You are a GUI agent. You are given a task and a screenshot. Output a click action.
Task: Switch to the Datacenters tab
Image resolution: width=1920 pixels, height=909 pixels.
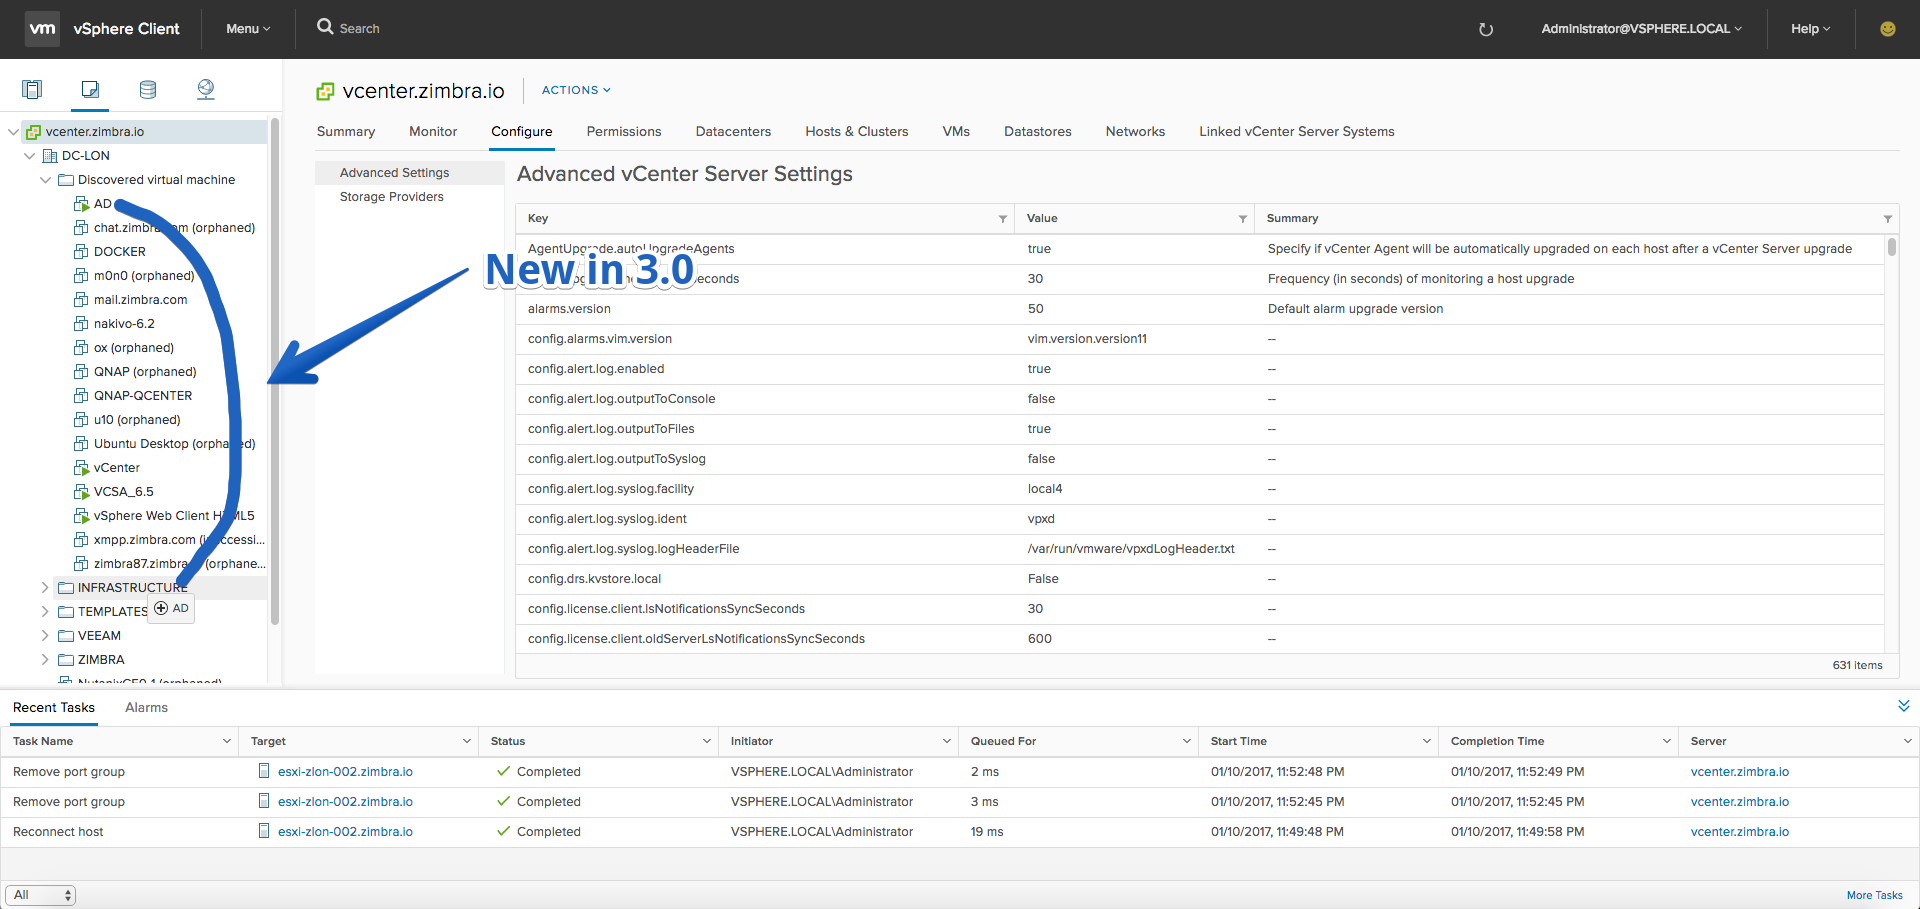click(733, 131)
